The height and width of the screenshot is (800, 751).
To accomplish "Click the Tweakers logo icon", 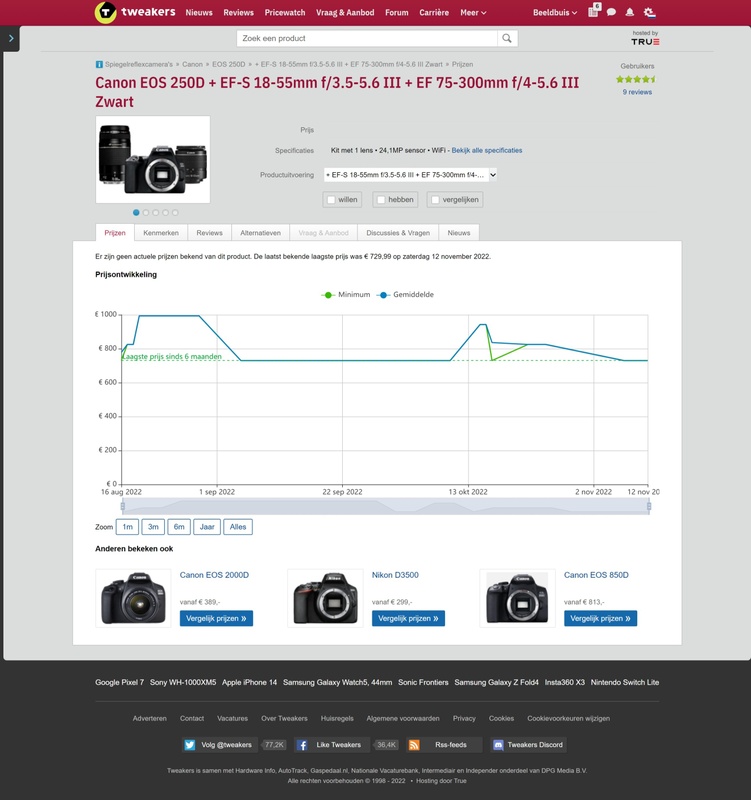I will [x=106, y=12].
